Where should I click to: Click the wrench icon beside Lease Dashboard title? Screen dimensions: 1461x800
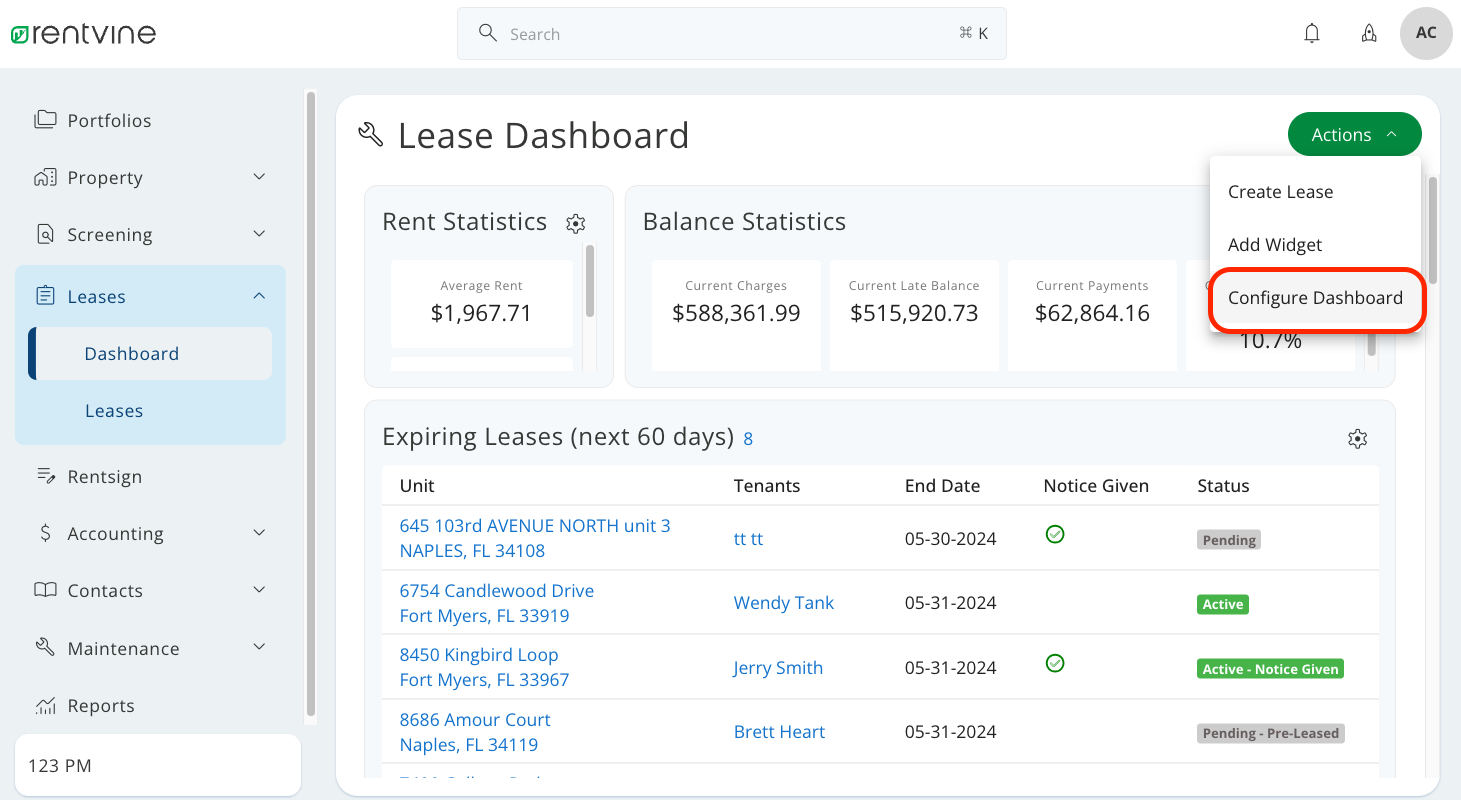pos(370,133)
